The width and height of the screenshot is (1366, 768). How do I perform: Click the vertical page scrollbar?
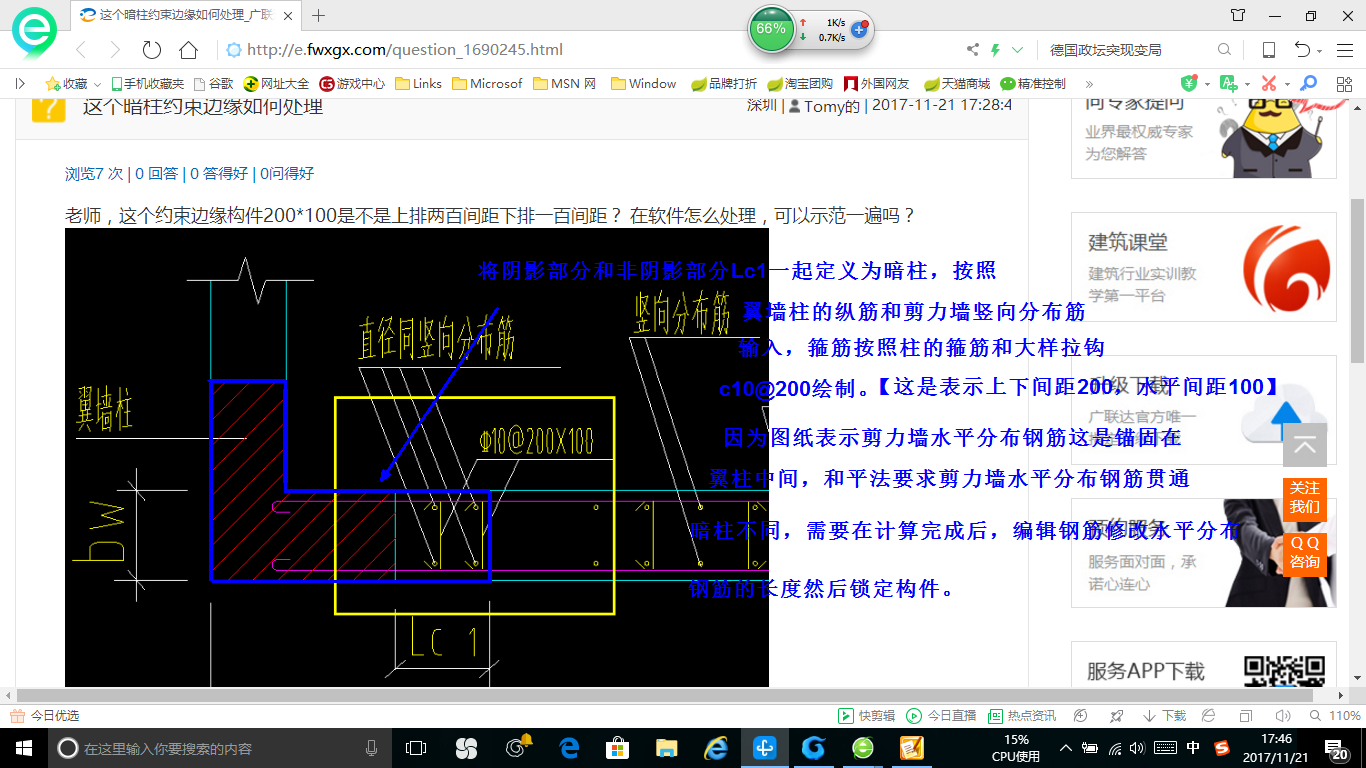pyautogui.click(x=1358, y=279)
